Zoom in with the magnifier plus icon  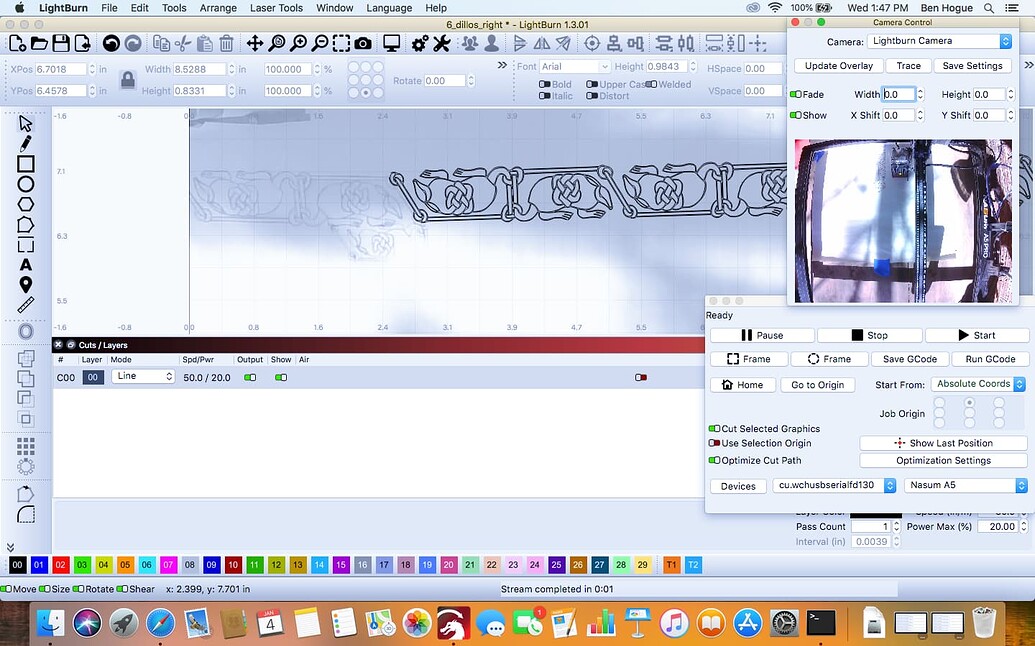(298, 44)
